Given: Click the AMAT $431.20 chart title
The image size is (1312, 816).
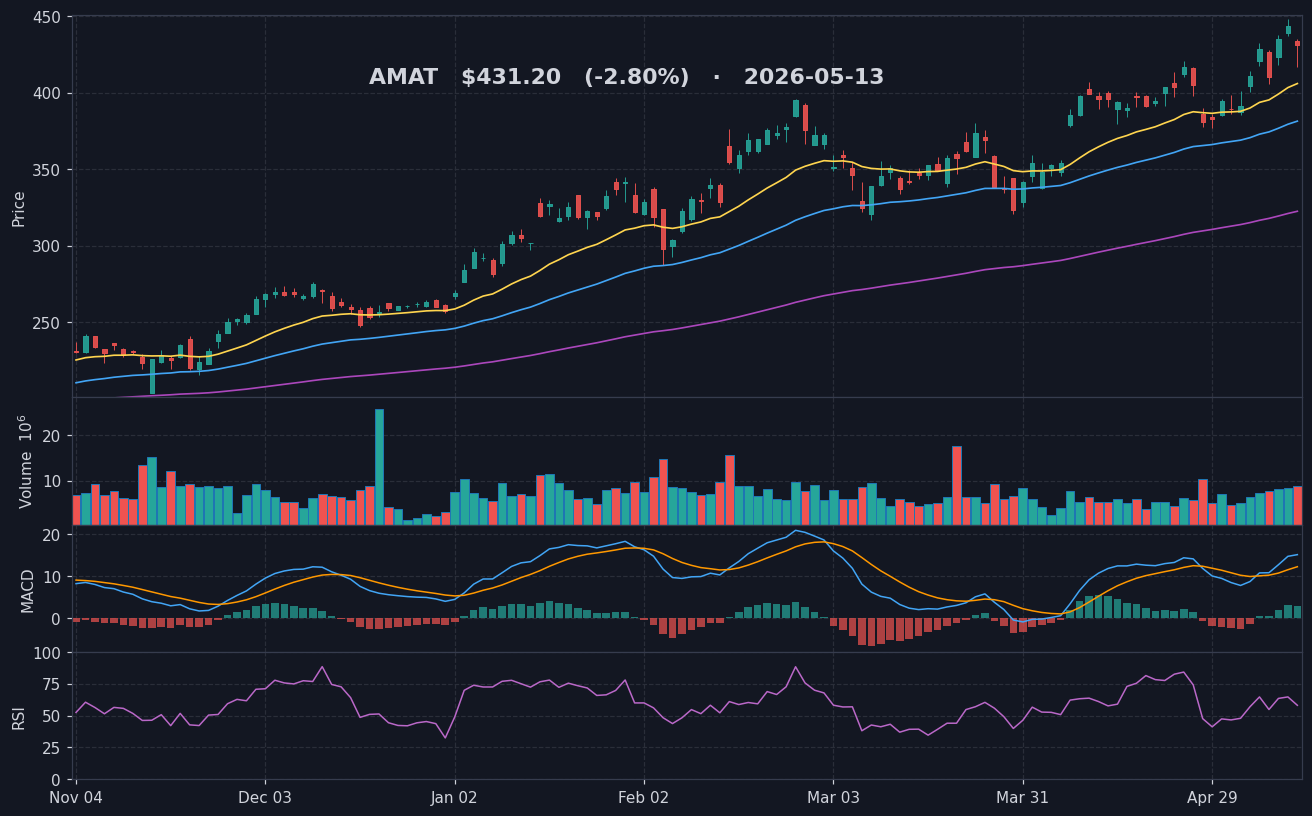Looking at the screenshot, I should pos(626,77).
